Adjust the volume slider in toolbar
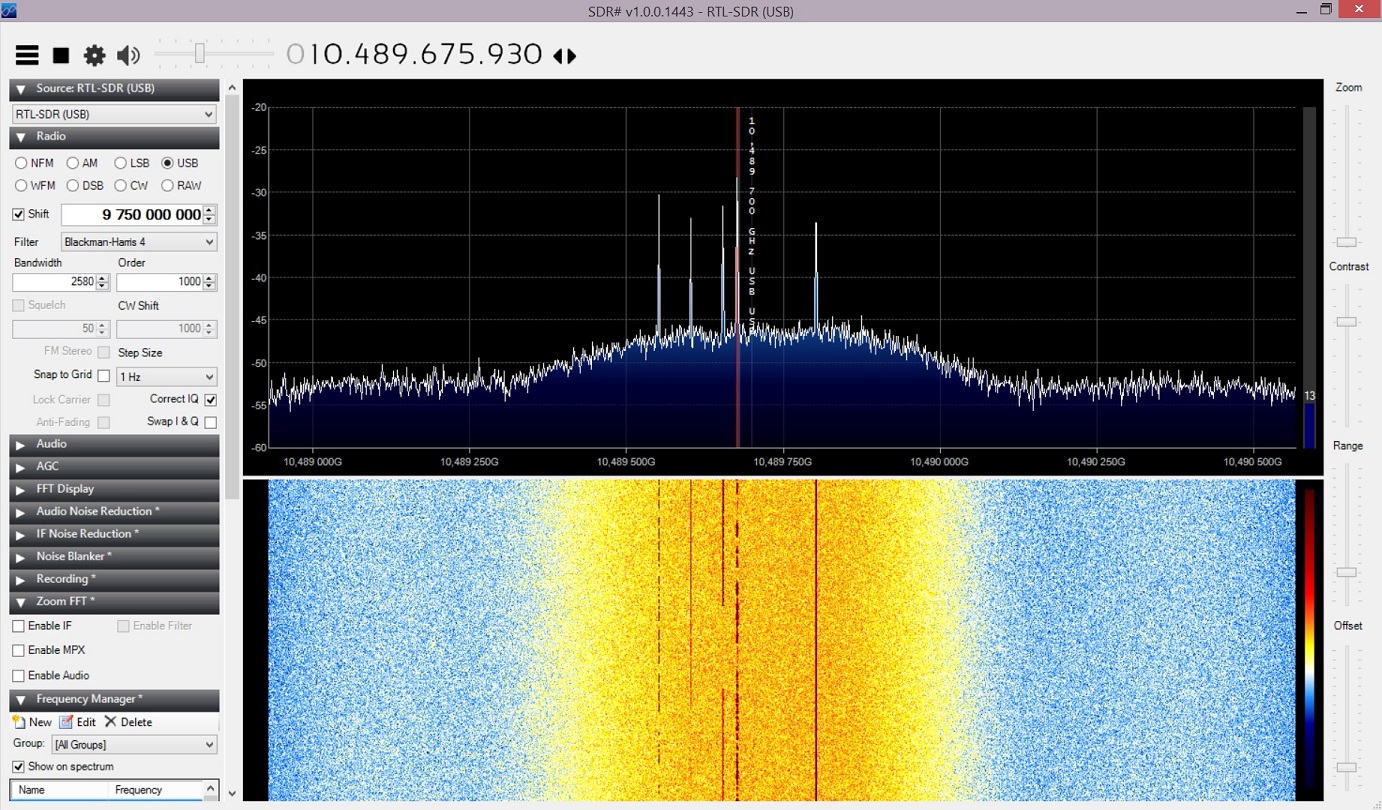This screenshot has width=1382, height=810. pos(200,54)
